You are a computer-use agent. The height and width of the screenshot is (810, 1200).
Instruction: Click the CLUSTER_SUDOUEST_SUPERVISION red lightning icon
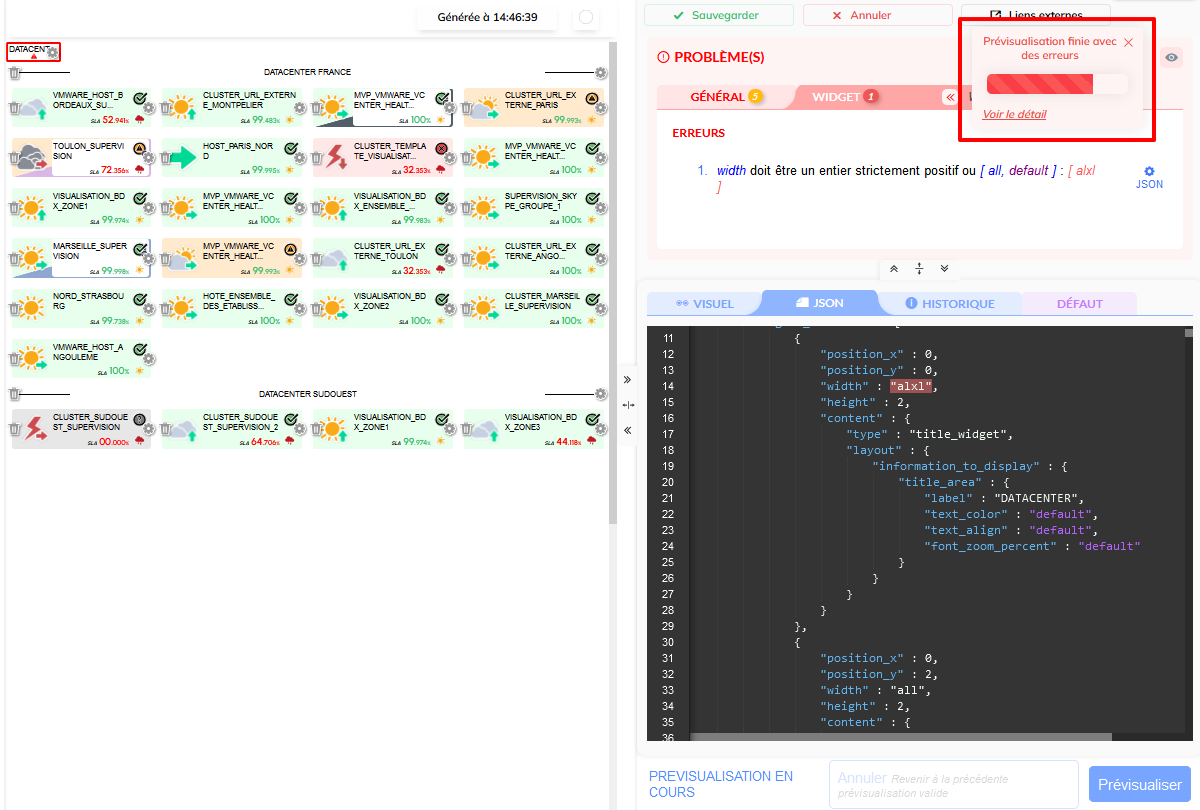coord(36,429)
